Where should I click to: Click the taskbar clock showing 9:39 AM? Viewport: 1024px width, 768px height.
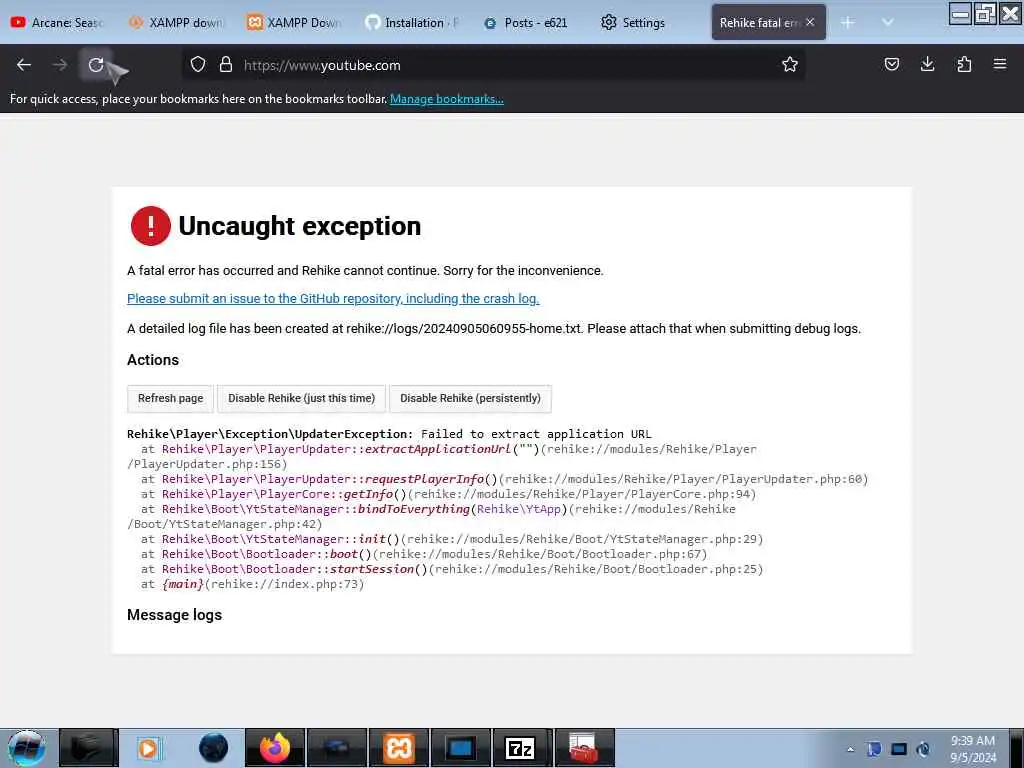click(972, 749)
